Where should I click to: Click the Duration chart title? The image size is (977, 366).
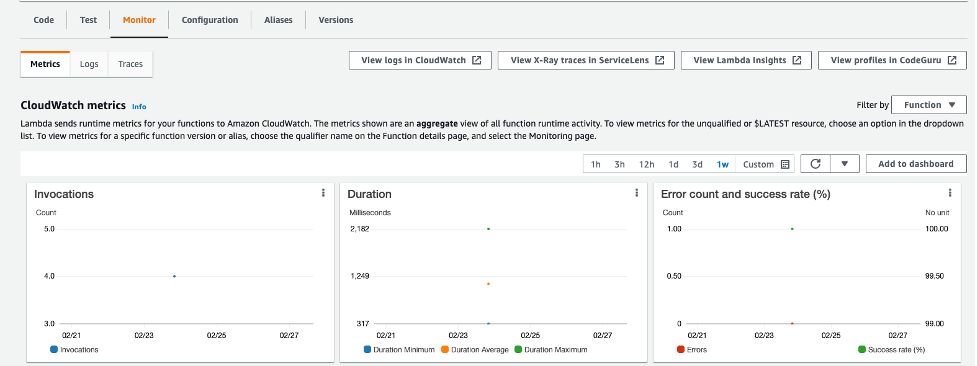pos(369,195)
